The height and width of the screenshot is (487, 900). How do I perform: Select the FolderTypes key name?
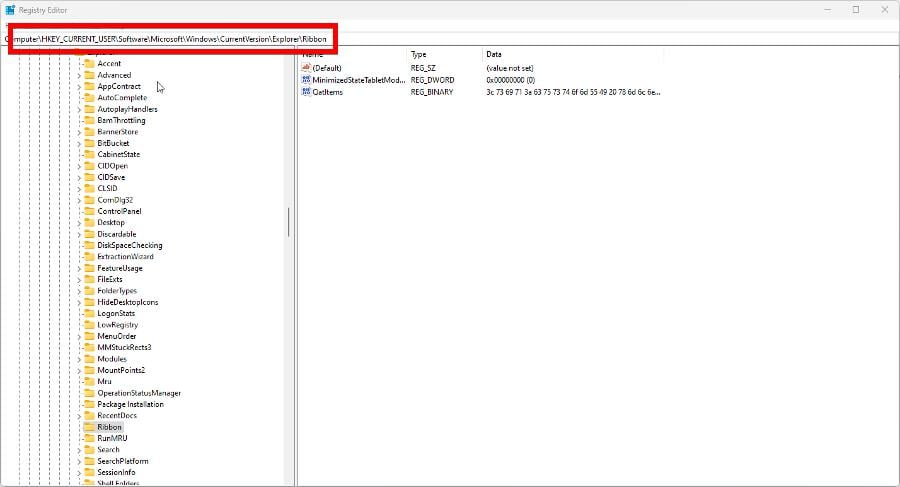point(117,291)
